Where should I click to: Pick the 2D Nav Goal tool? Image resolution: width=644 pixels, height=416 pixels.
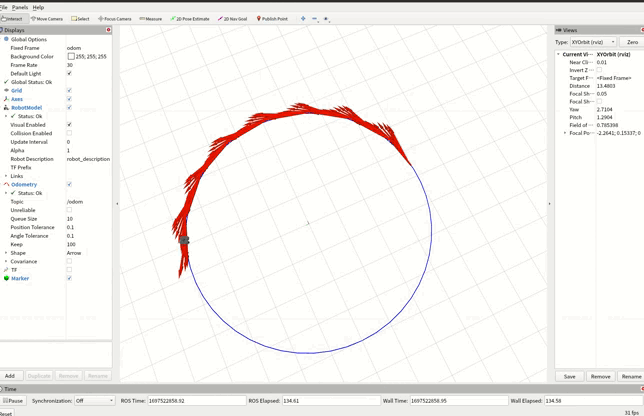[x=233, y=18]
